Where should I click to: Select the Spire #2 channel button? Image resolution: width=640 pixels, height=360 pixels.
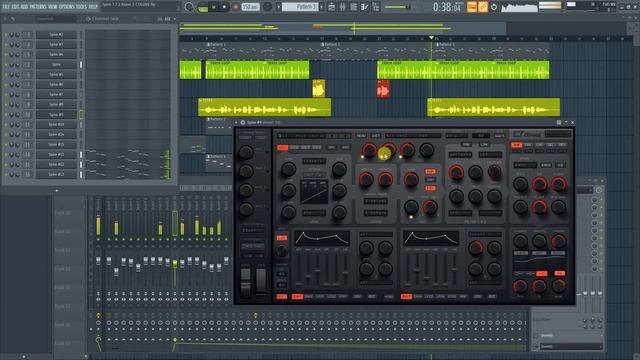[56, 35]
